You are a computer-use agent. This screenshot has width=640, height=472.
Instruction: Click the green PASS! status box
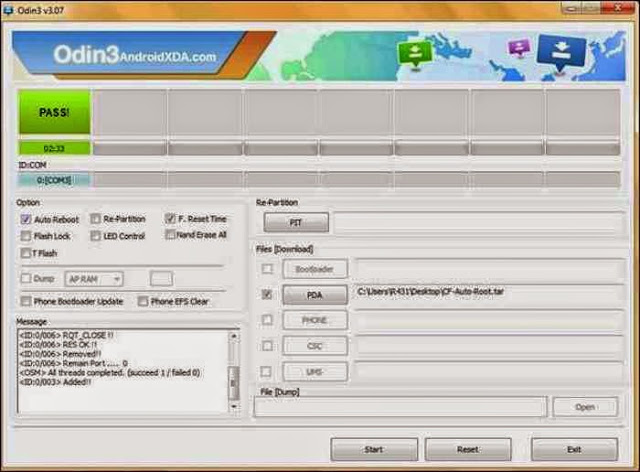click(x=54, y=112)
